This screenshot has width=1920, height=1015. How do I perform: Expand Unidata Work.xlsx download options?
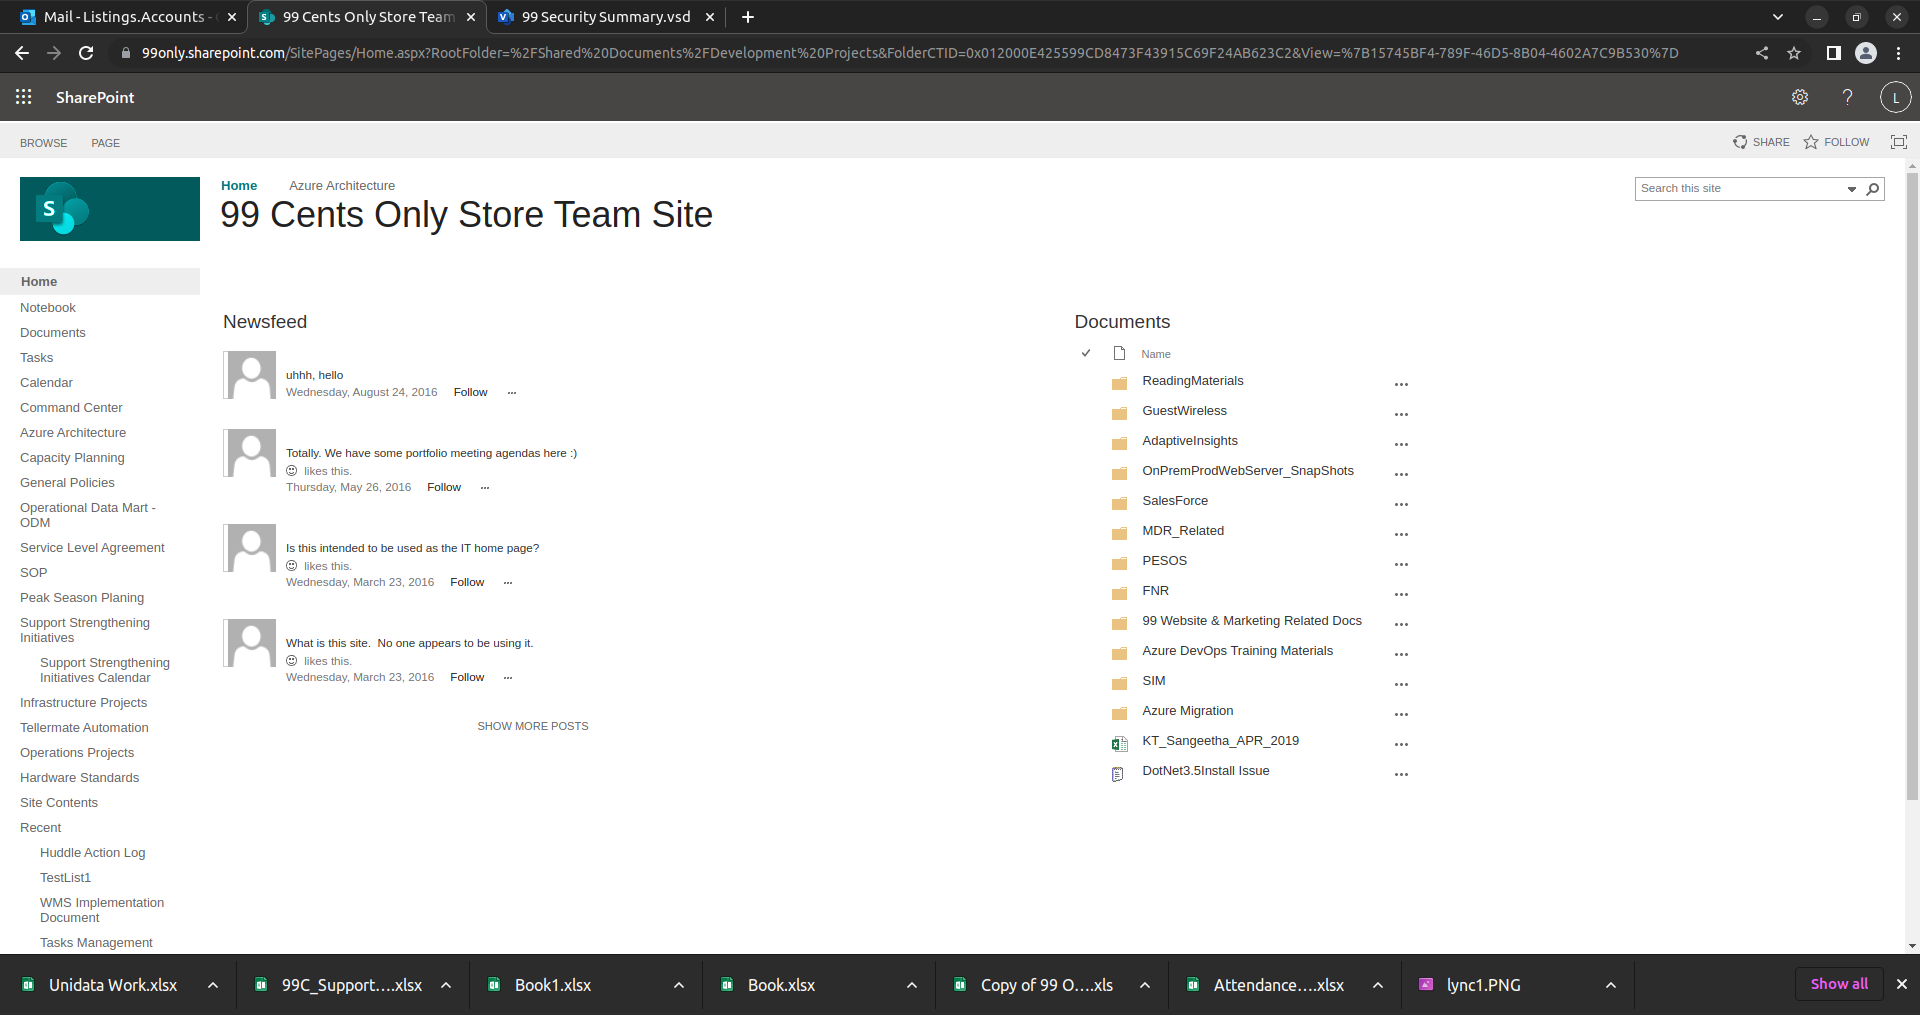[213, 985]
